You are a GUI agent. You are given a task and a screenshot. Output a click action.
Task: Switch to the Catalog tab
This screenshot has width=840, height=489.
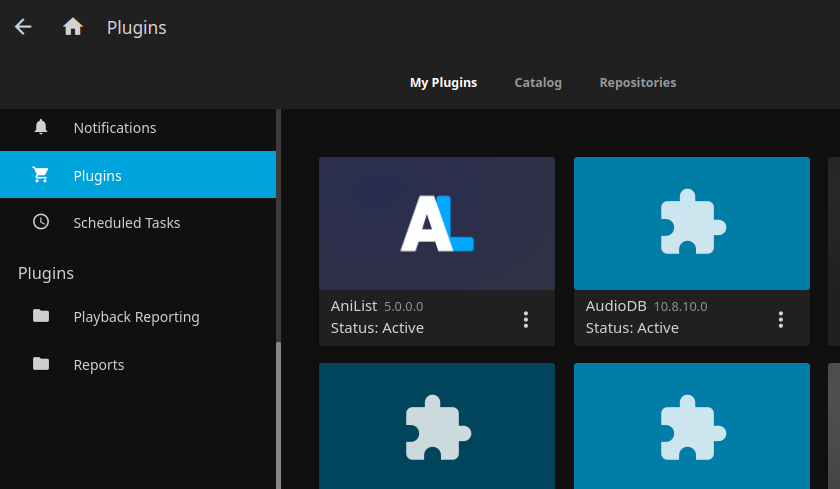click(538, 82)
